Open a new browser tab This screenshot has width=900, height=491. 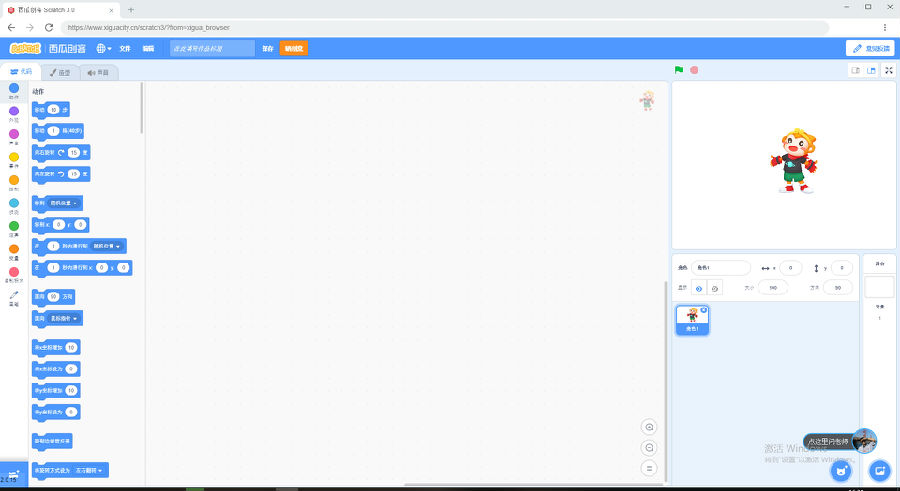130,10
